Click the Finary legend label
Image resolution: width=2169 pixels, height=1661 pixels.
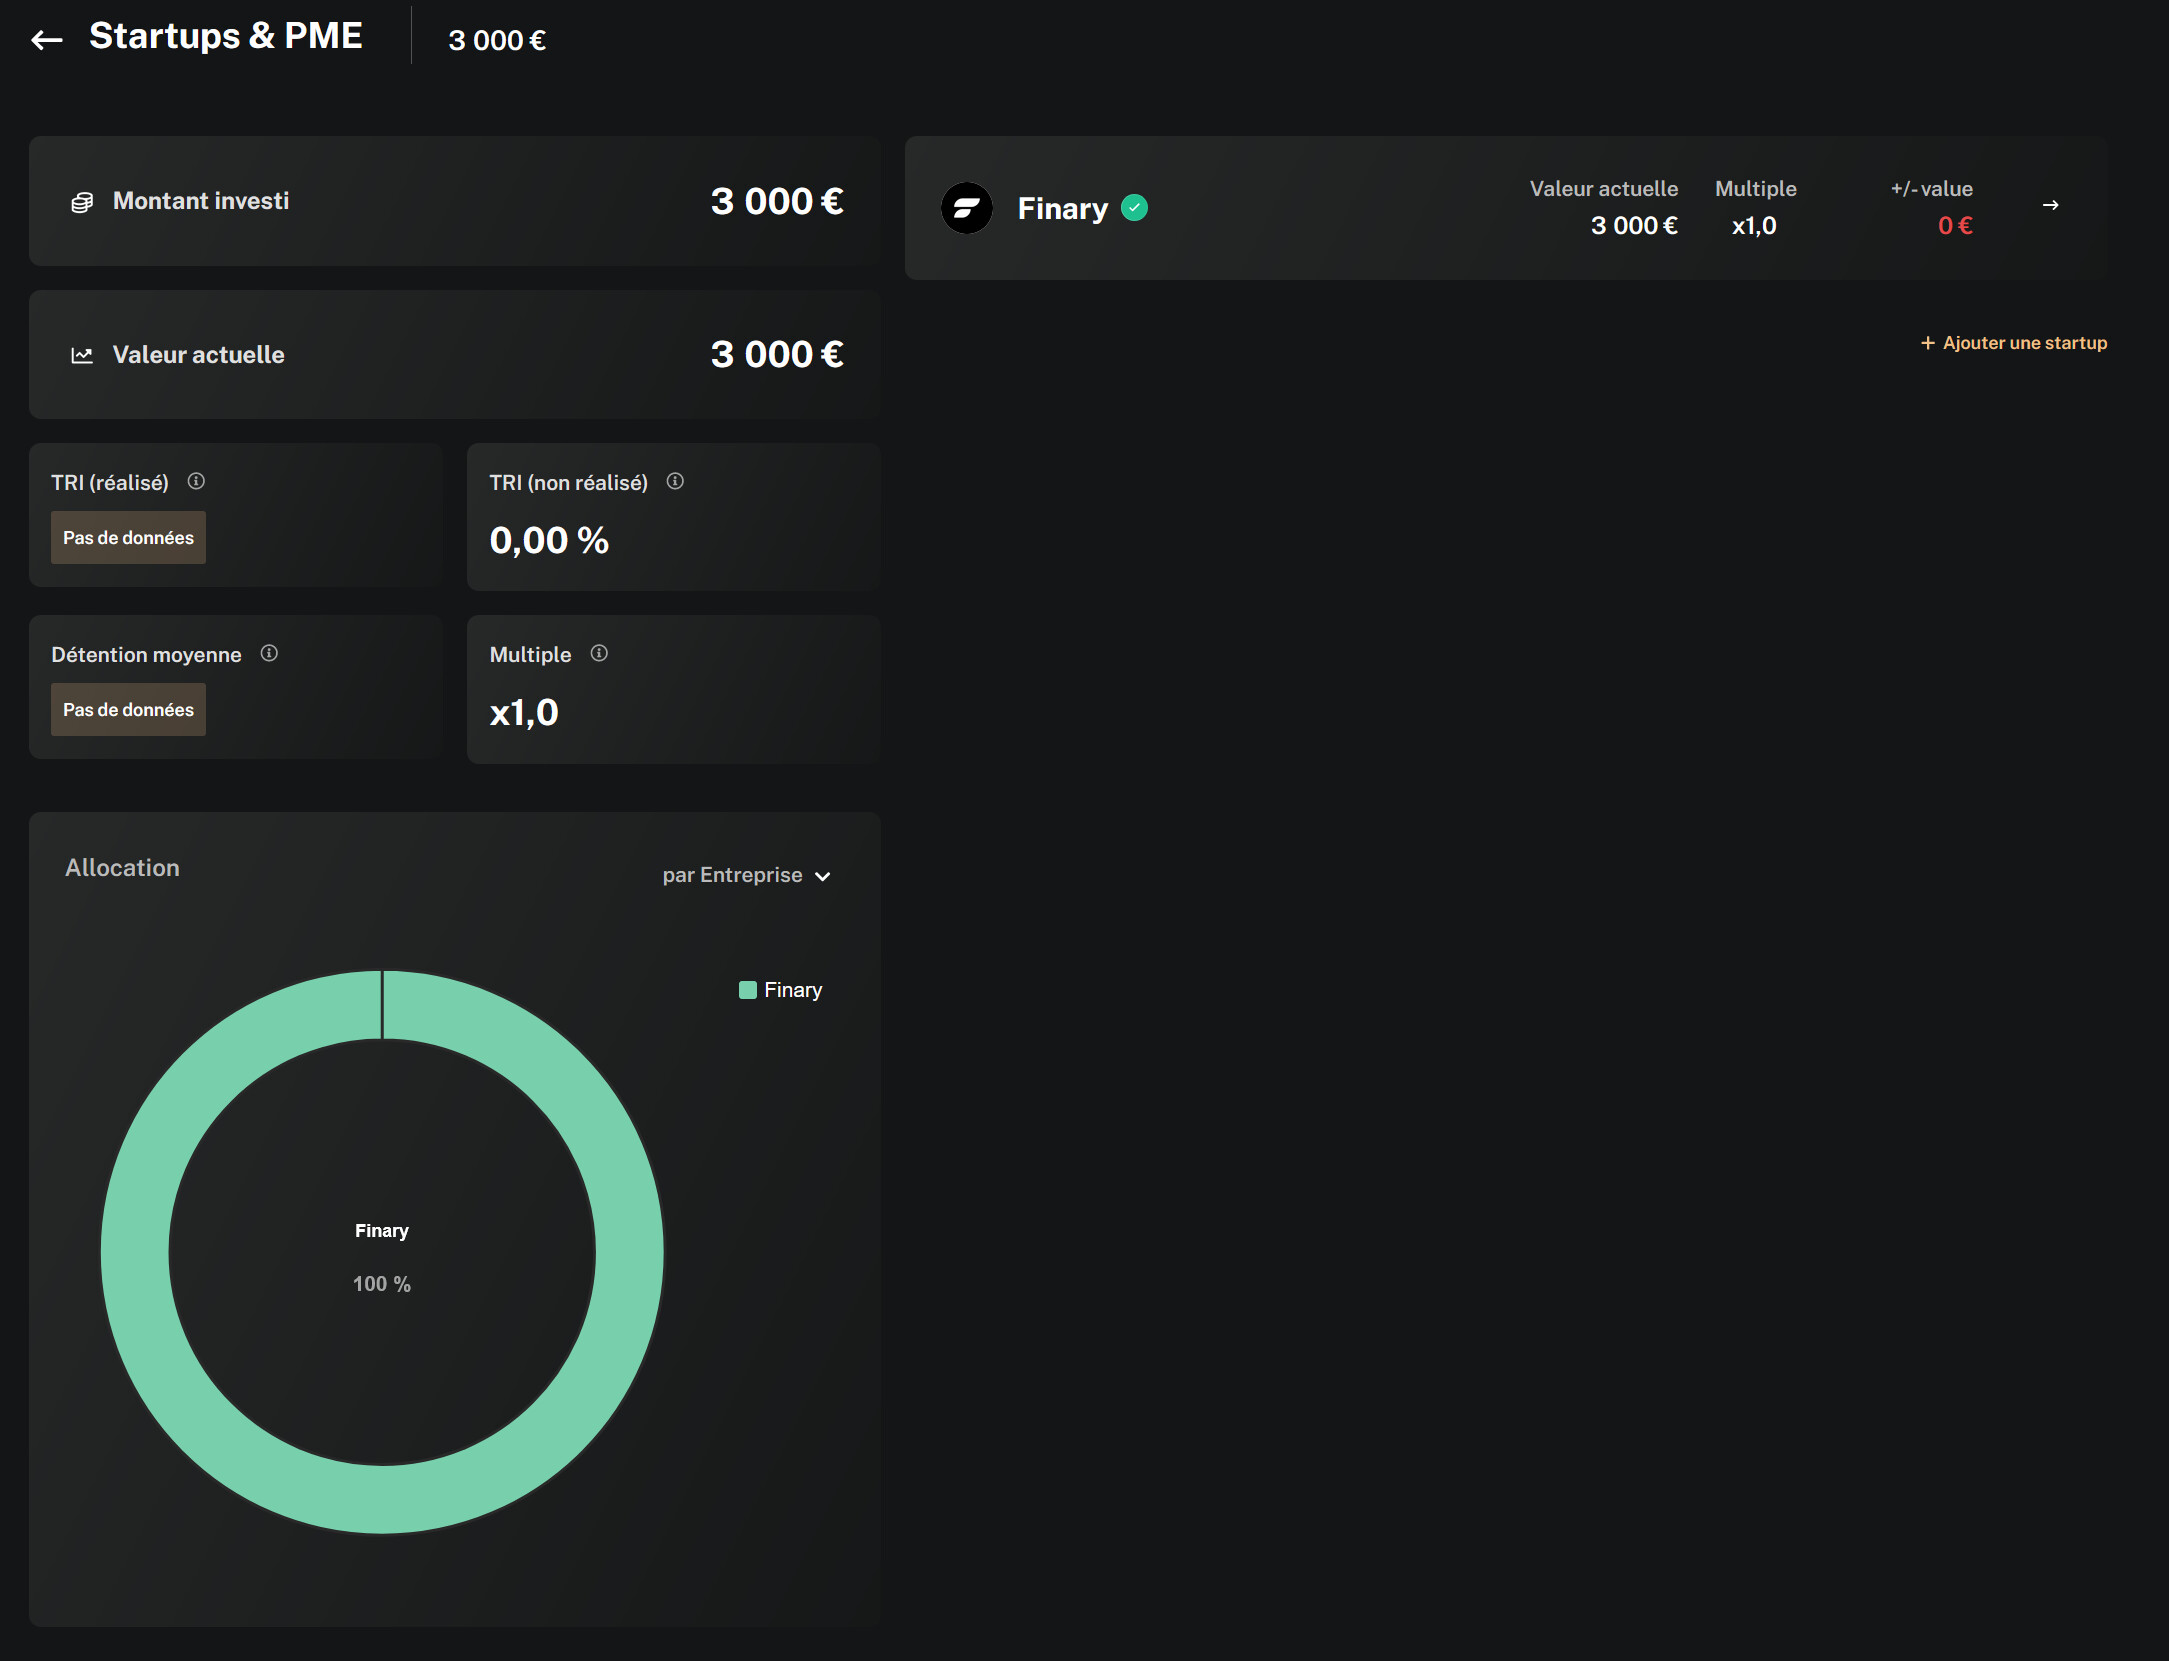click(x=793, y=990)
